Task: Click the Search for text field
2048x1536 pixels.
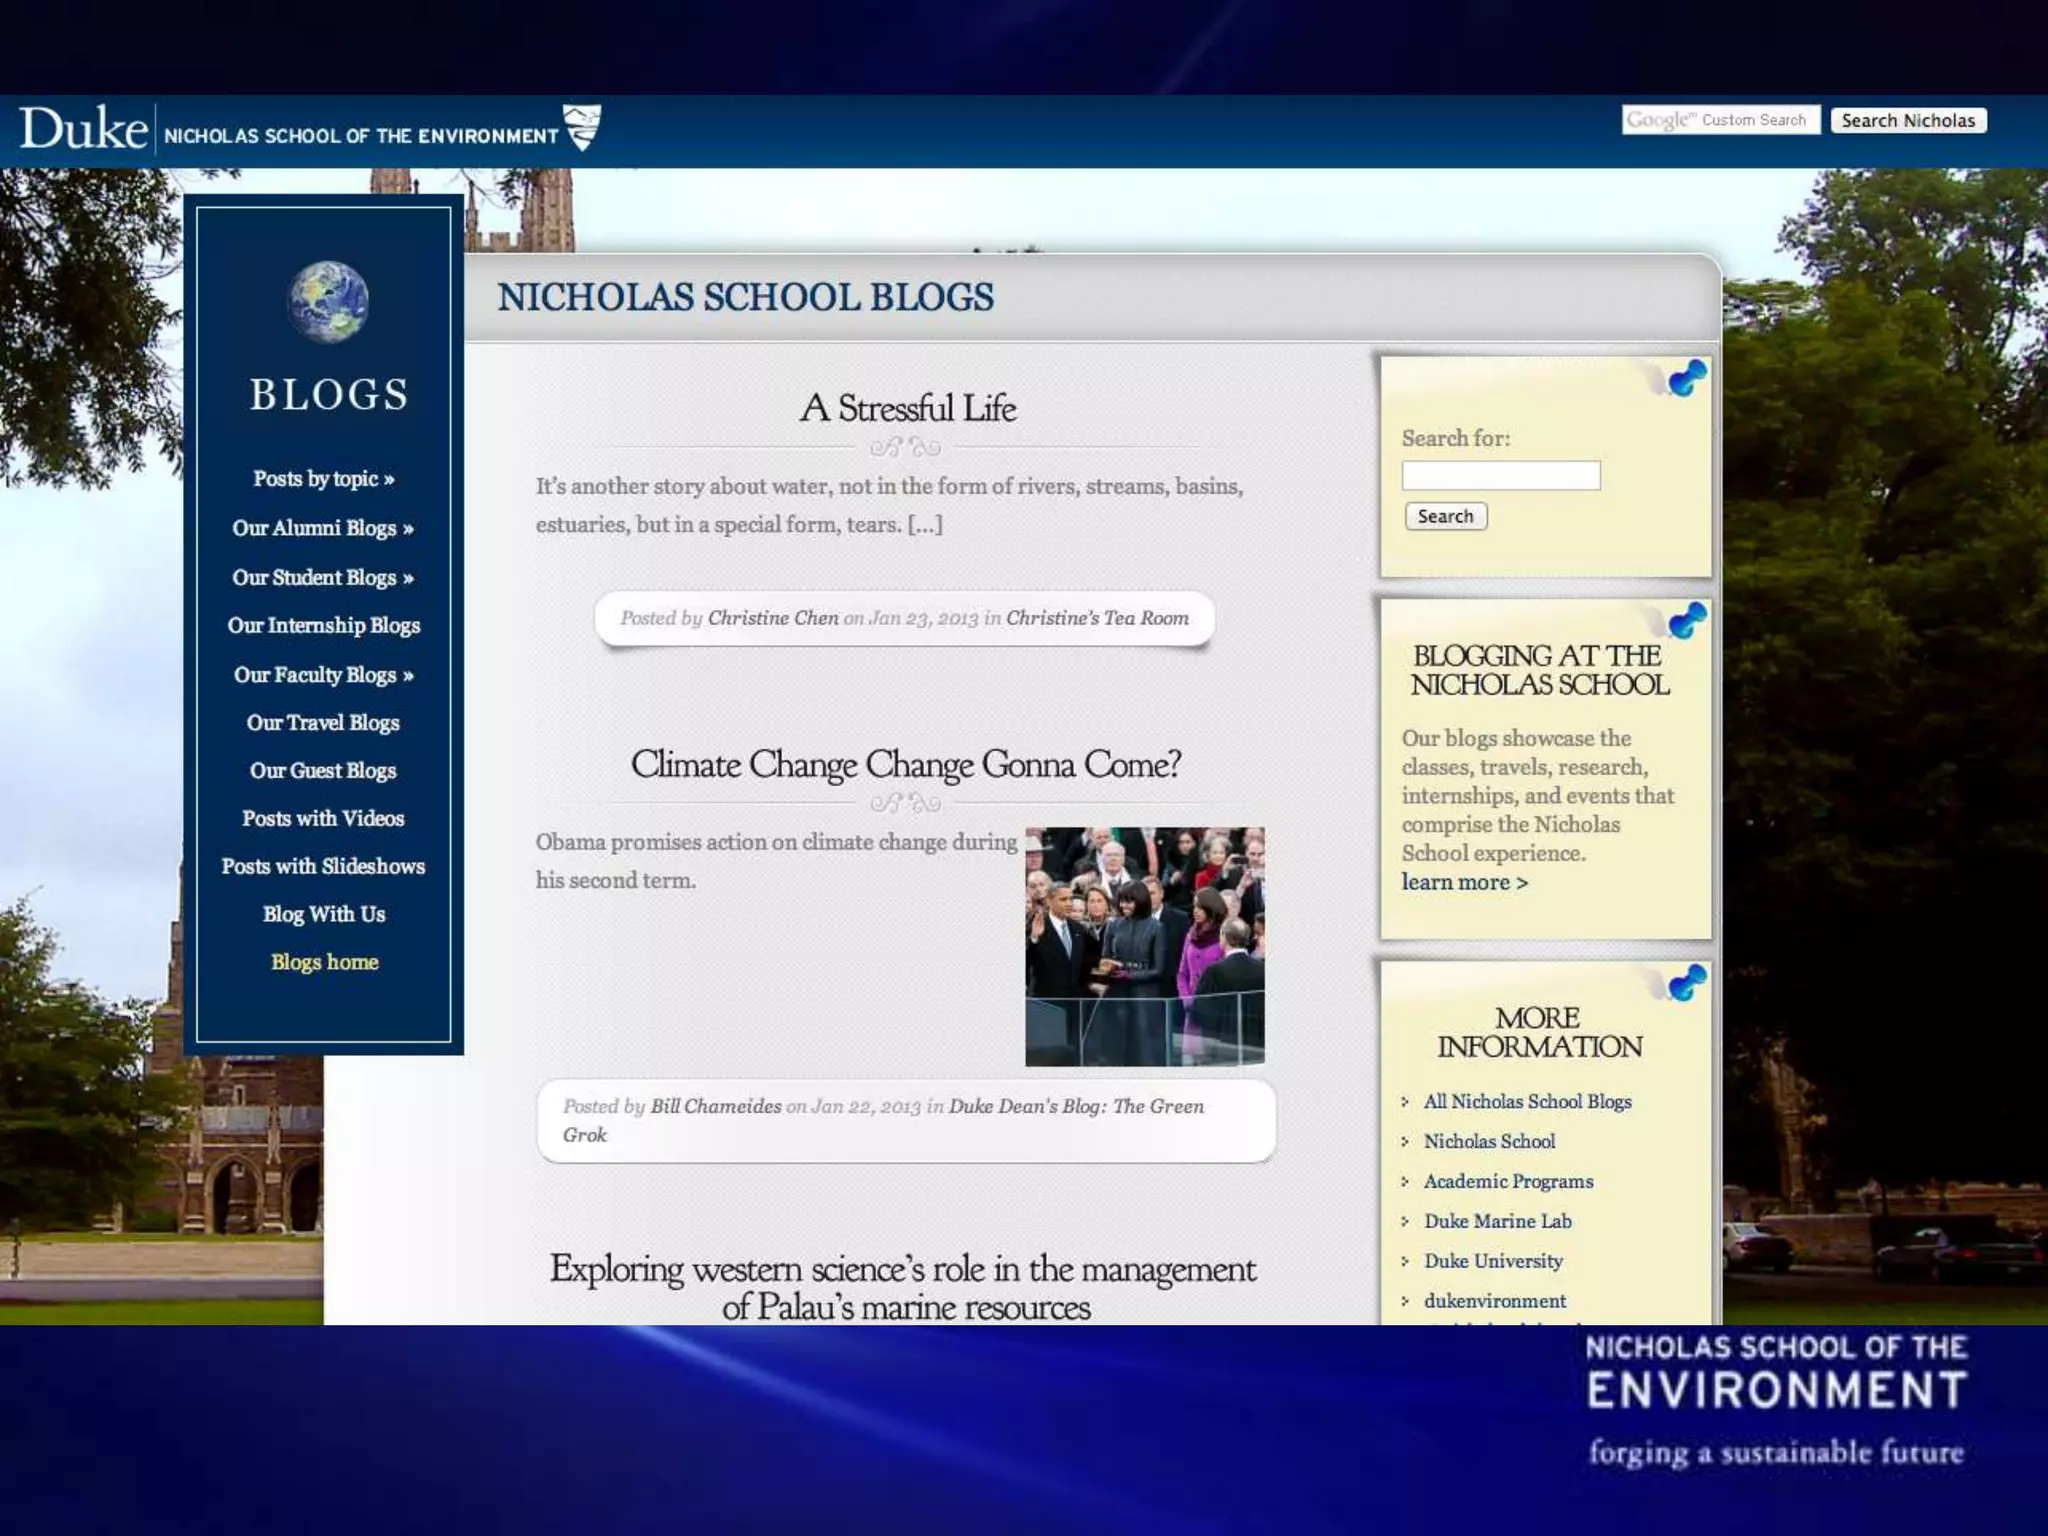Action: pyautogui.click(x=1500, y=476)
